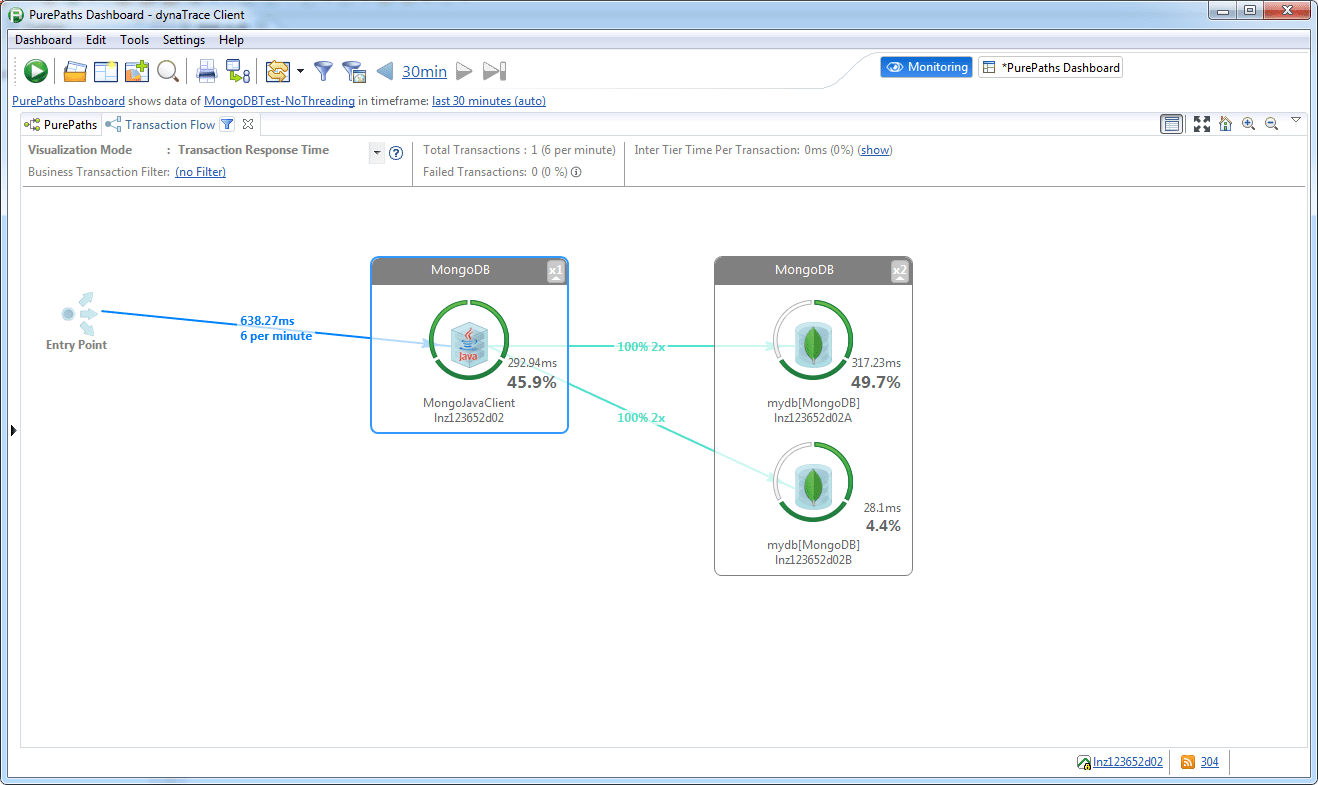1318x785 pixels.
Task: Click the Failed Transactions info icon
Action: [577, 172]
